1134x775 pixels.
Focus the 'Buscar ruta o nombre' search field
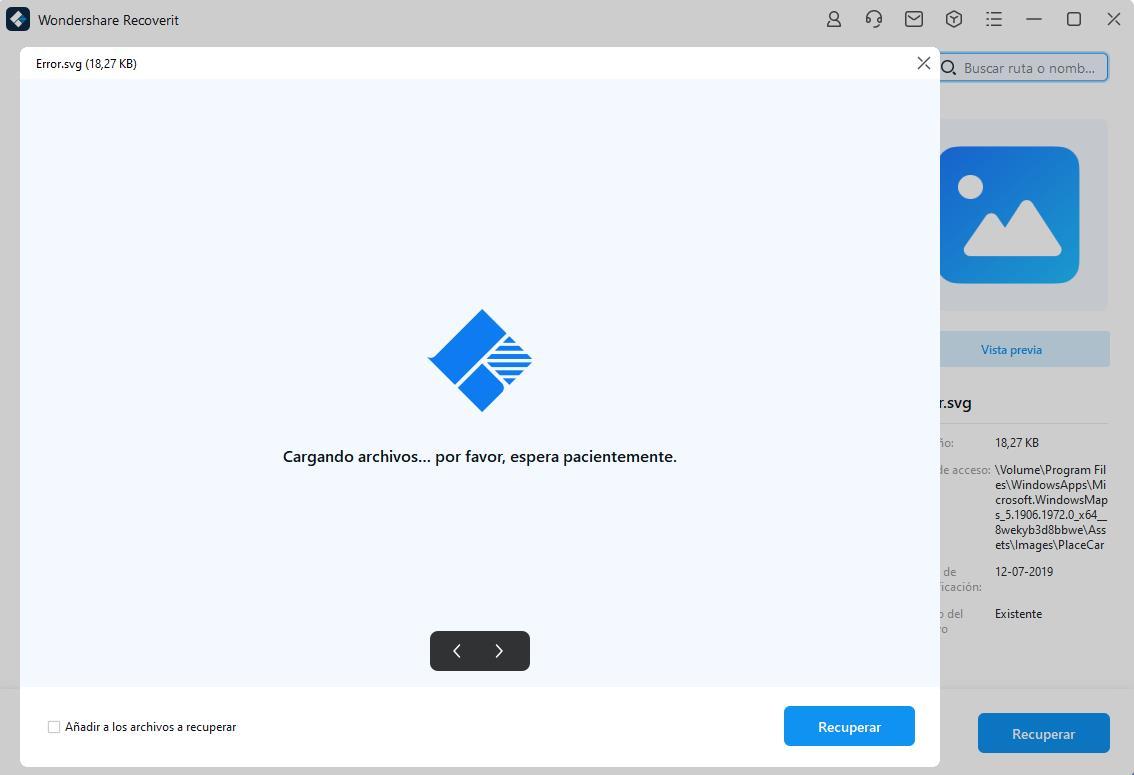pyautogui.click(x=1030, y=68)
